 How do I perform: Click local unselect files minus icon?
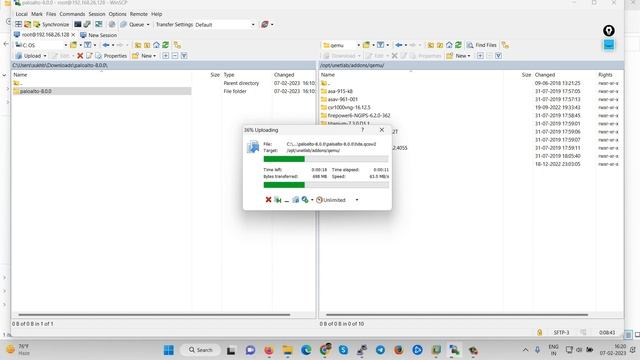pos(175,56)
